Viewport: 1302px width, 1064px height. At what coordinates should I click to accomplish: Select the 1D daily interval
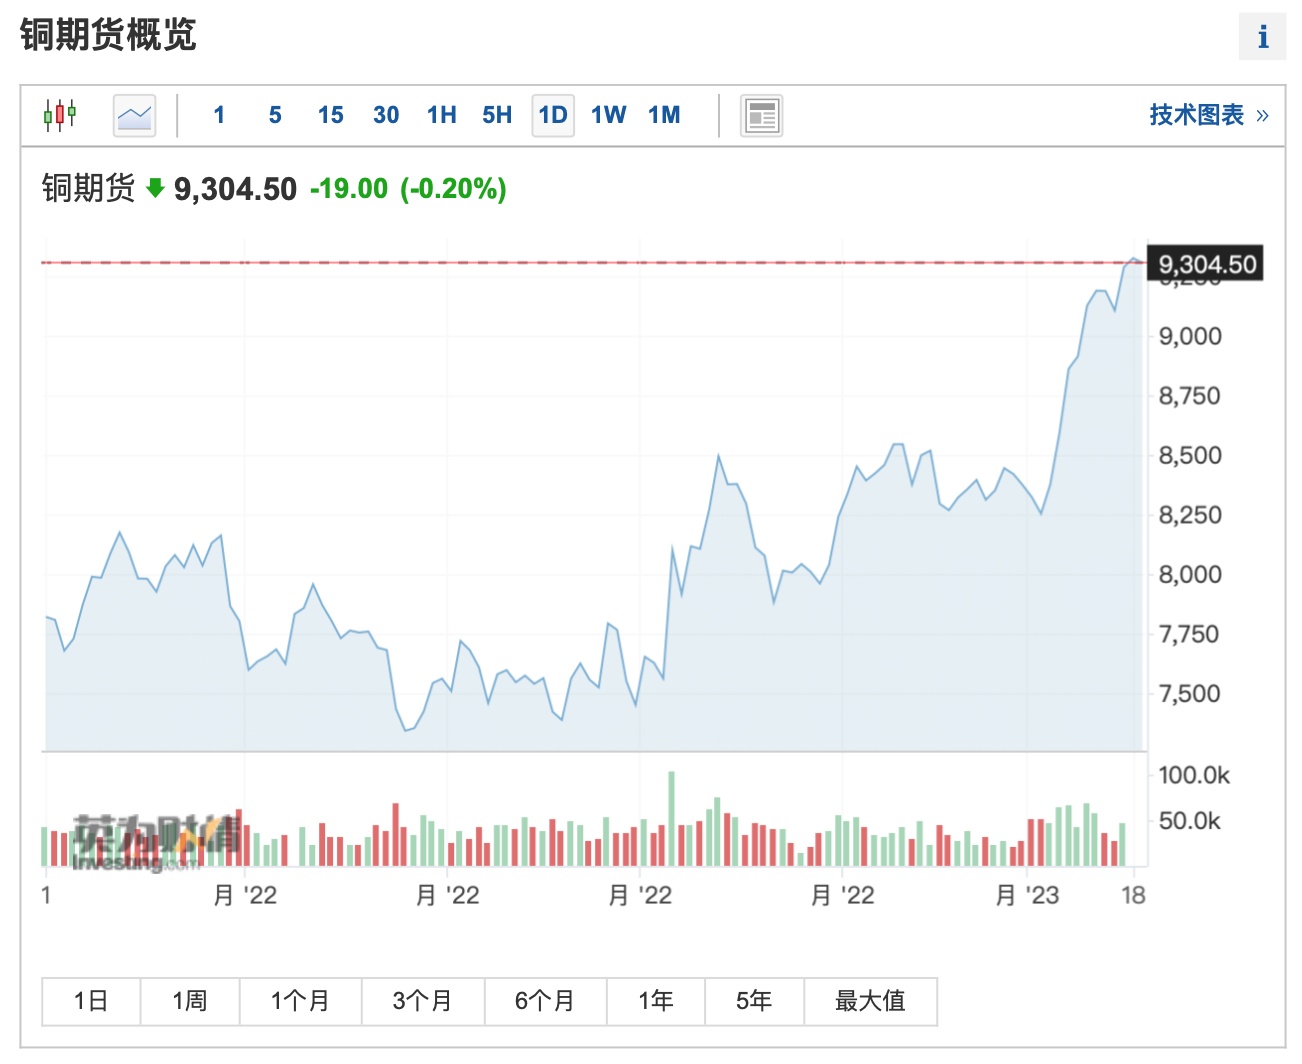pos(553,115)
